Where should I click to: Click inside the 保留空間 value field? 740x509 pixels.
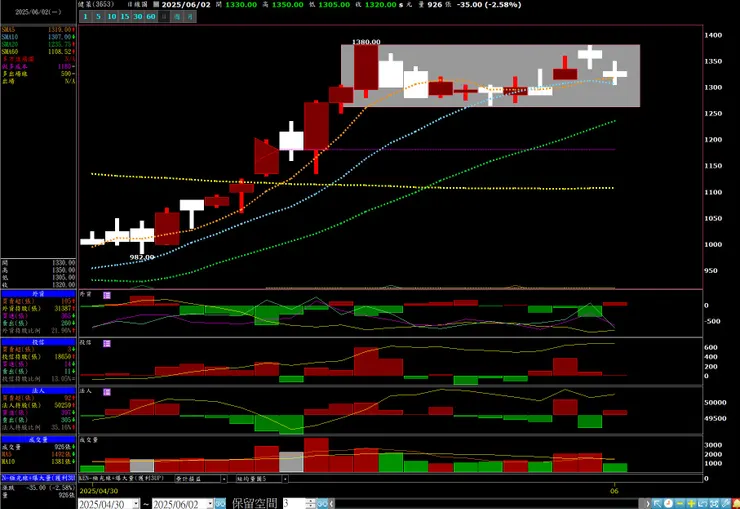coord(294,503)
